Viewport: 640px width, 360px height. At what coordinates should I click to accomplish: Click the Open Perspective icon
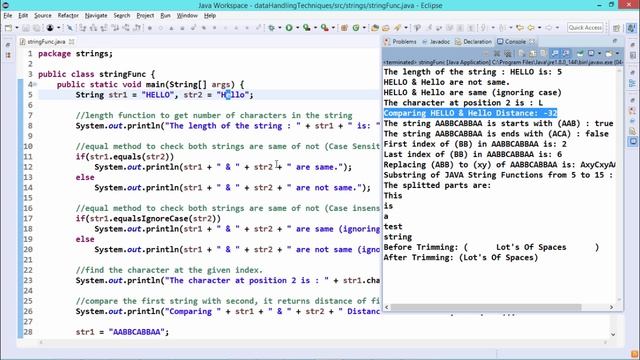tap(617, 28)
